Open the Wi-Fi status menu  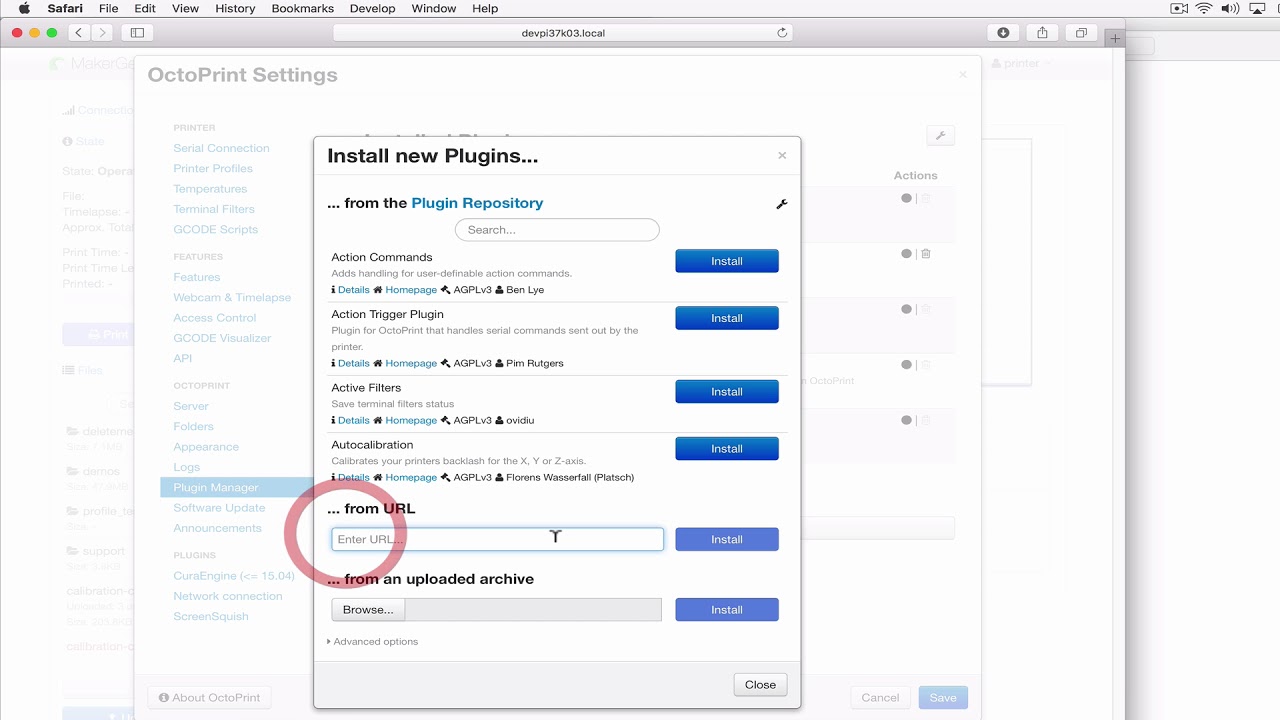point(1204,8)
